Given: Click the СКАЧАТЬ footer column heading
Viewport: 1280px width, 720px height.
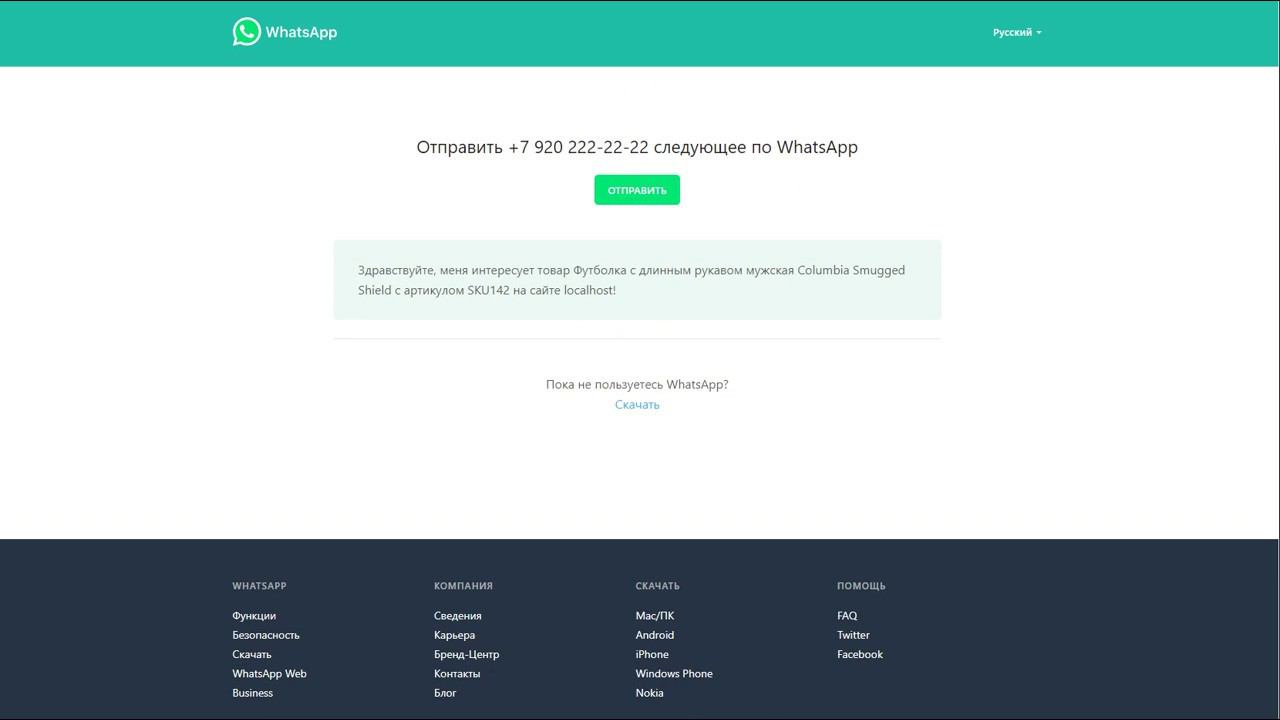Looking at the screenshot, I should [x=658, y=586].
